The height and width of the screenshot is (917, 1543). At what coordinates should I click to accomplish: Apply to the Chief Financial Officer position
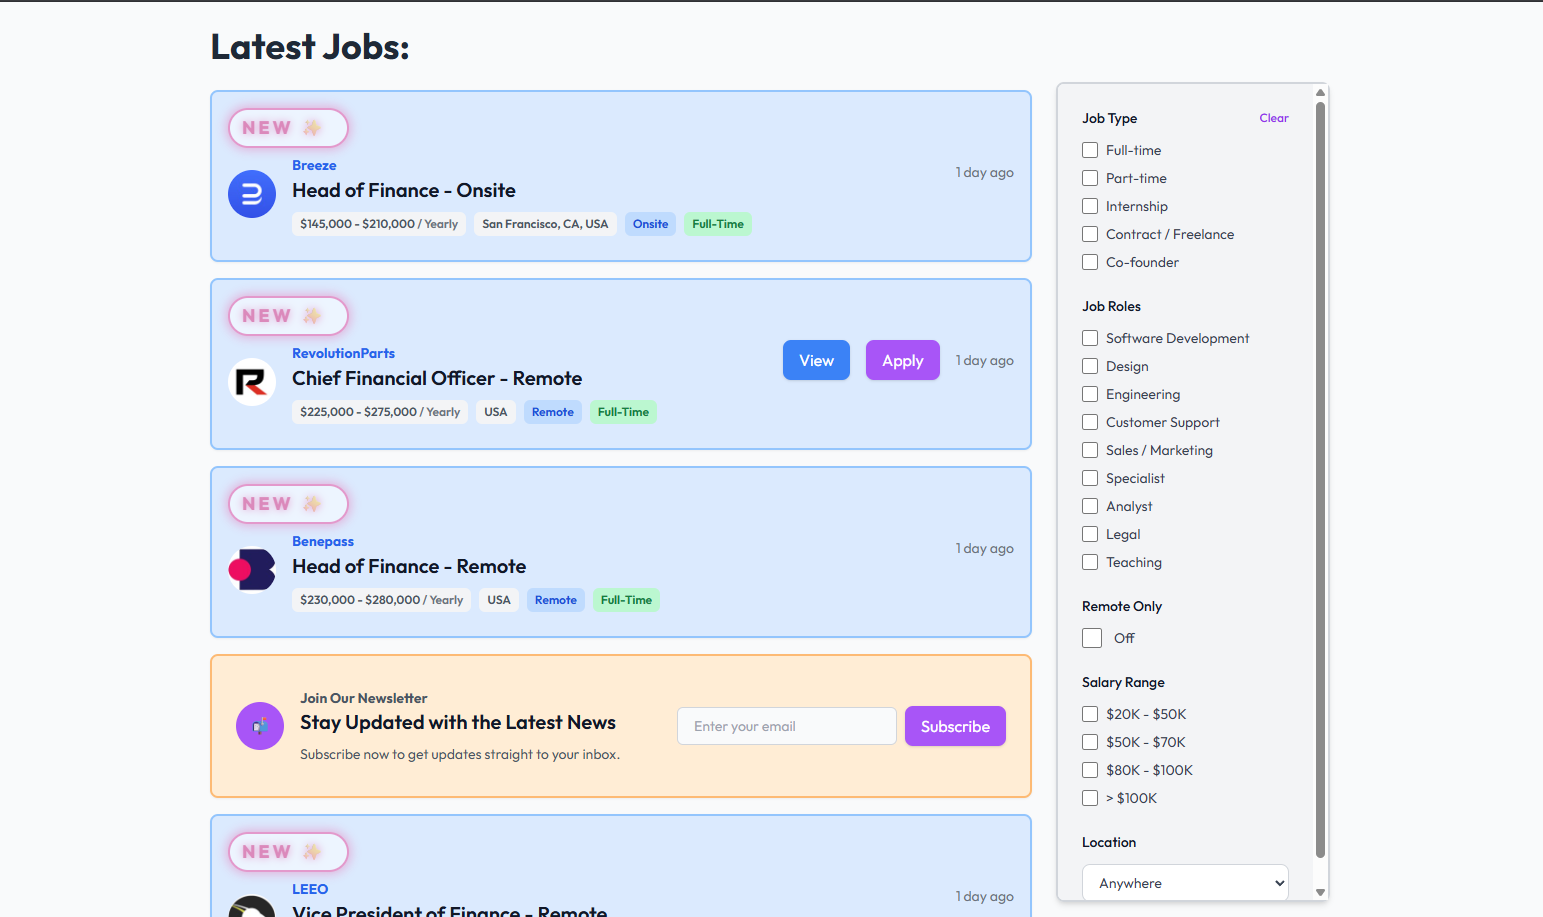click(902, 360)
